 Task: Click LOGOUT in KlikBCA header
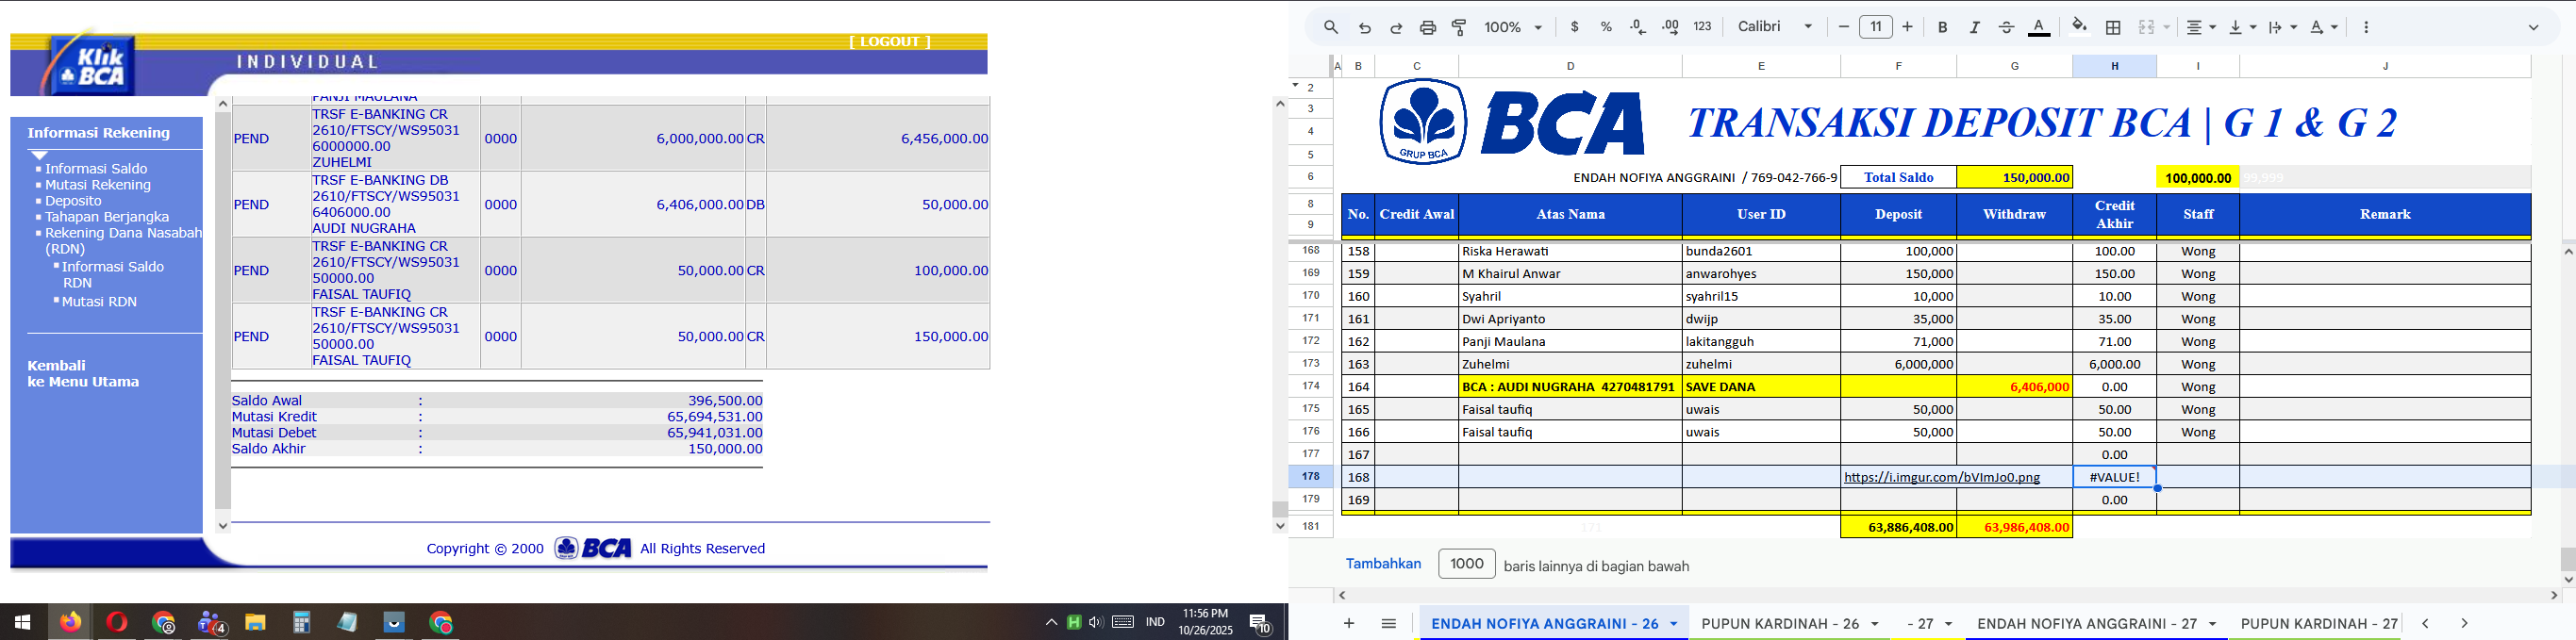coord(889,41)
